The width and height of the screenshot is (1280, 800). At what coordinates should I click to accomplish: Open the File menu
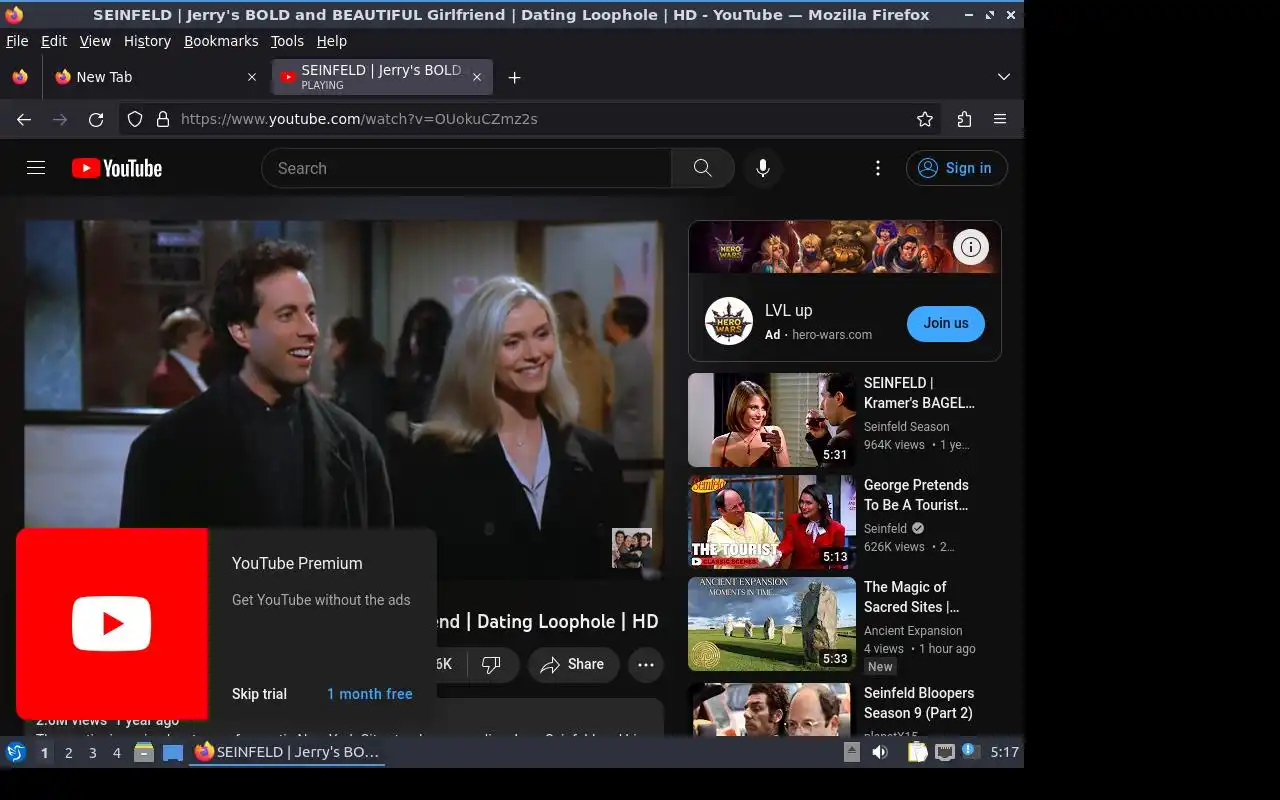17,41
